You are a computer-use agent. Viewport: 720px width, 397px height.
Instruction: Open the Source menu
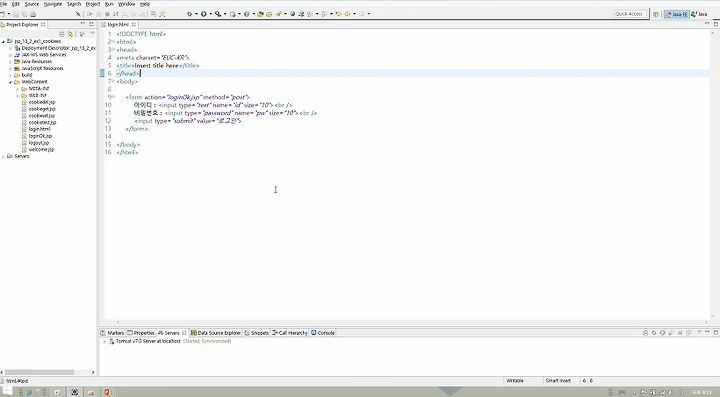pyautogui.click(x=32, y=4)
